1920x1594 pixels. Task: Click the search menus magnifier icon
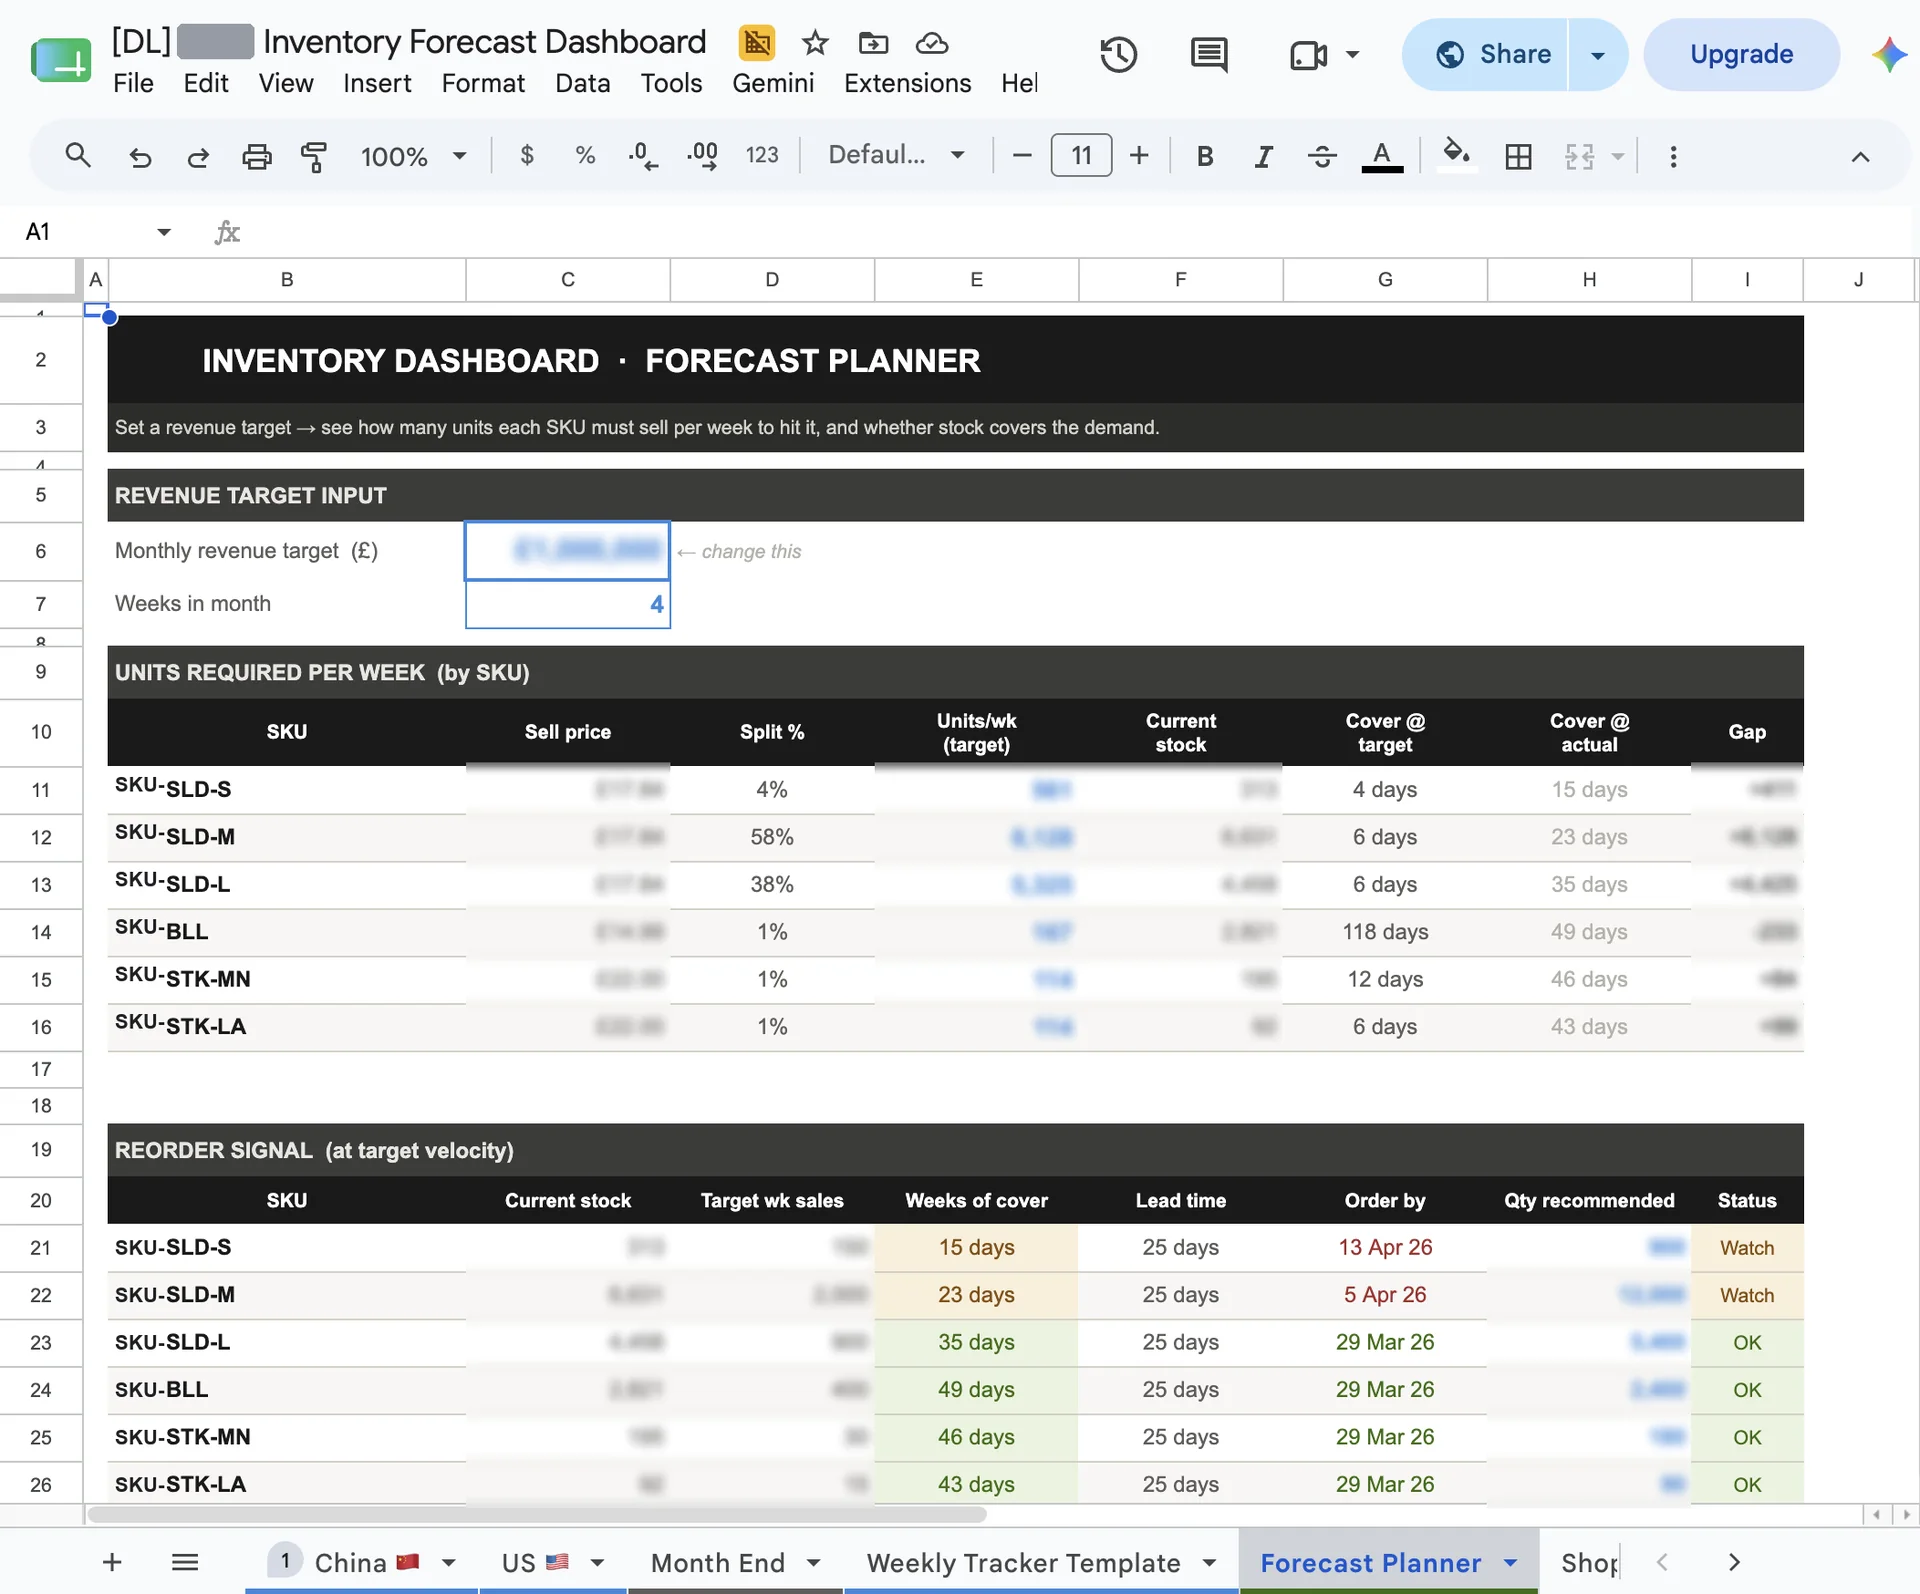pos(78,156)
